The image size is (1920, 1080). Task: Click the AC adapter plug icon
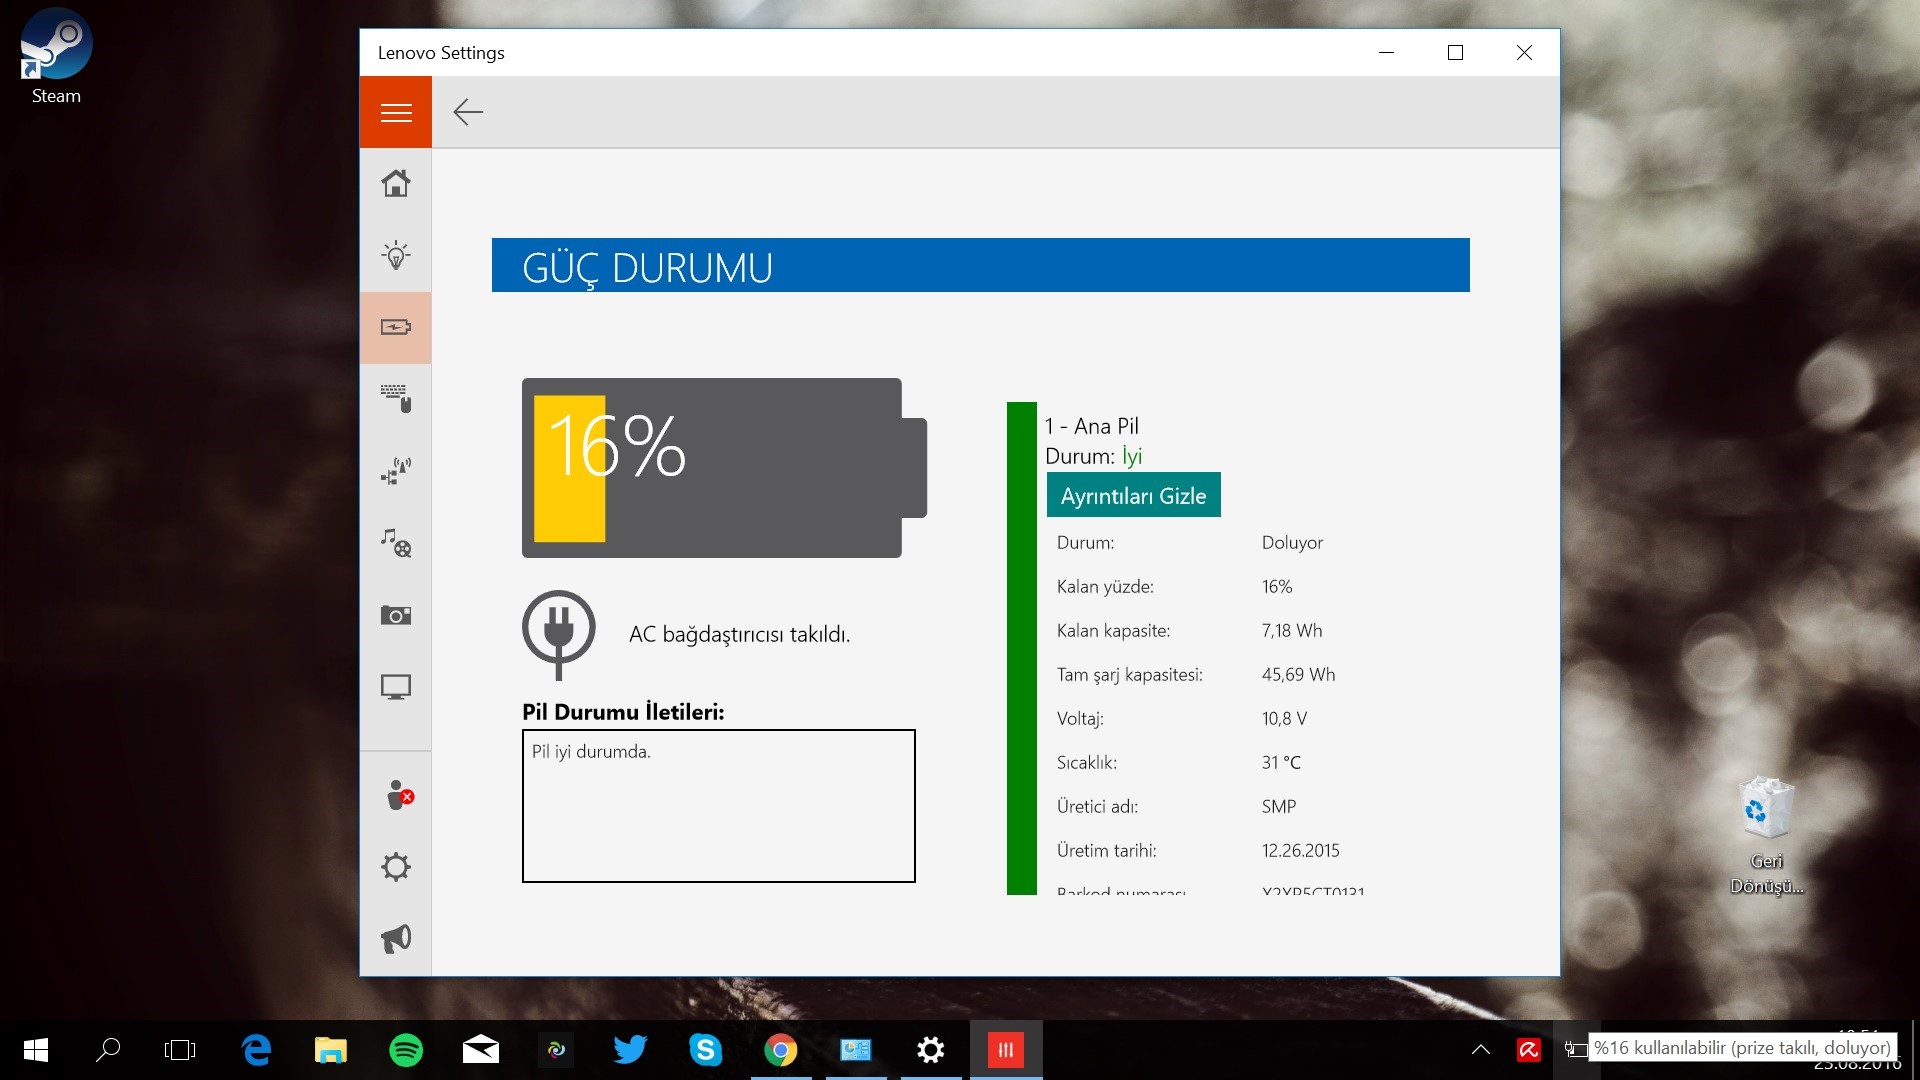(559, 634)
